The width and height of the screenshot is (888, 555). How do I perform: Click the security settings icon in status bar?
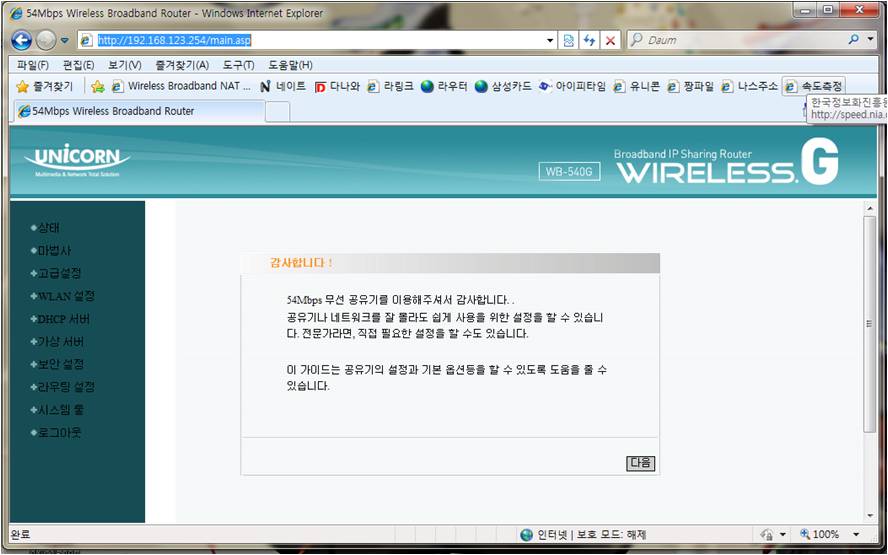(x=767, y=534)
